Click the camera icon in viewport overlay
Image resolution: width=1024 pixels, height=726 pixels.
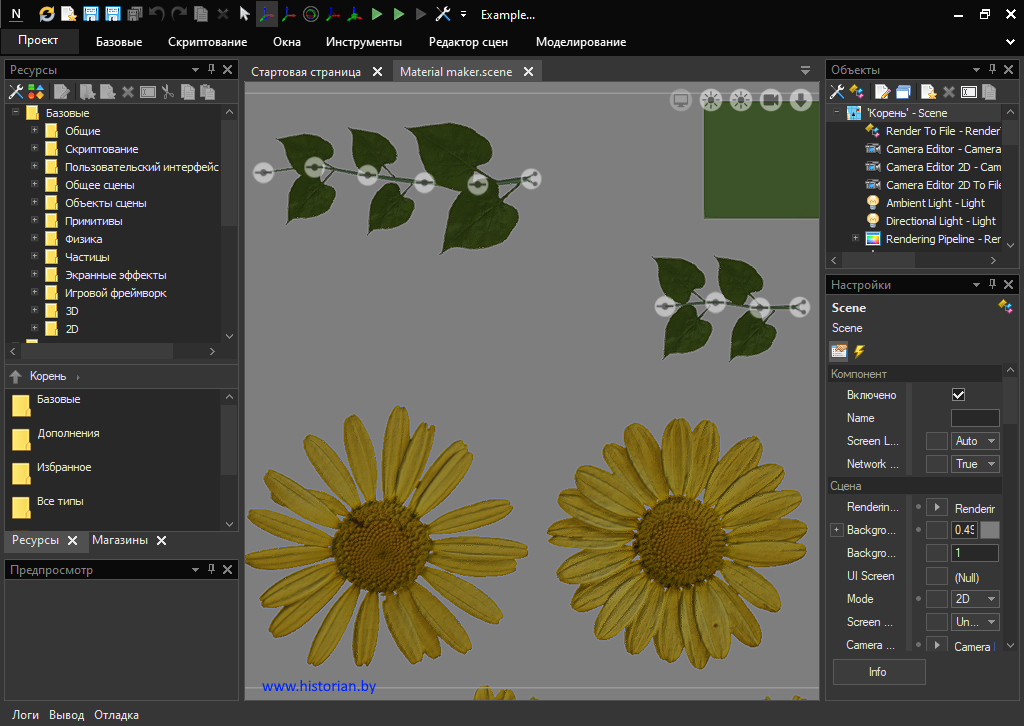(771, 99)
